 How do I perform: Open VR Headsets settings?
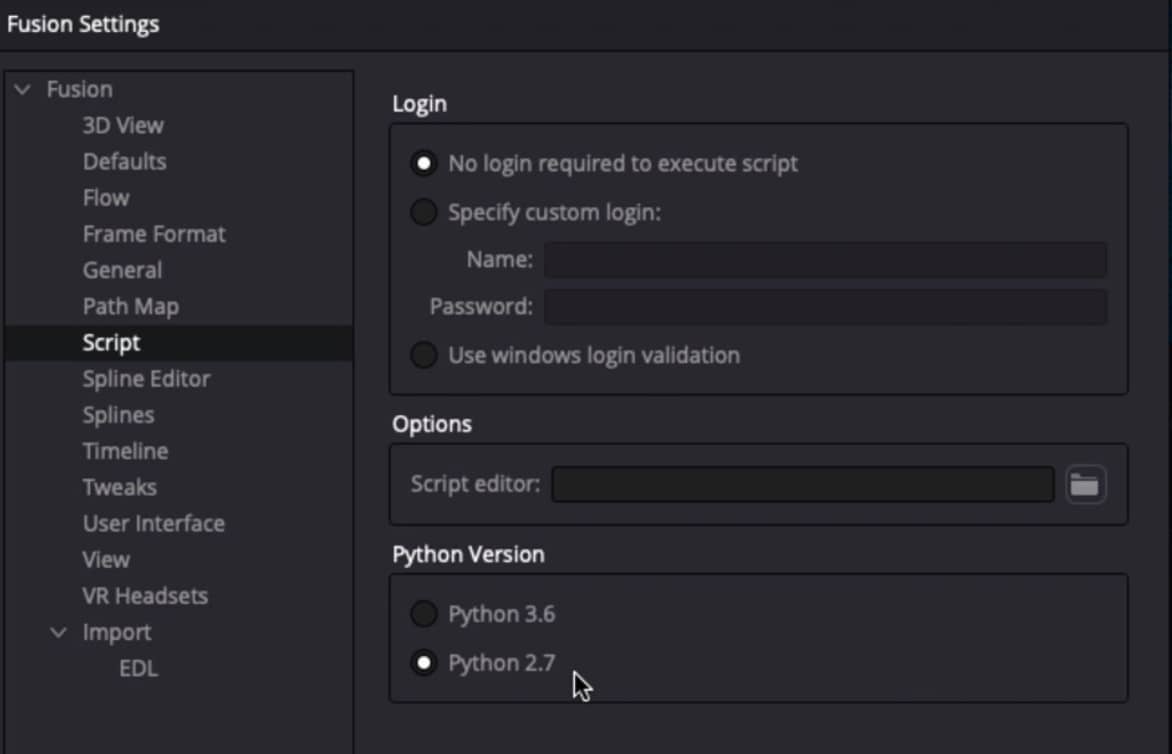[145, 596]
